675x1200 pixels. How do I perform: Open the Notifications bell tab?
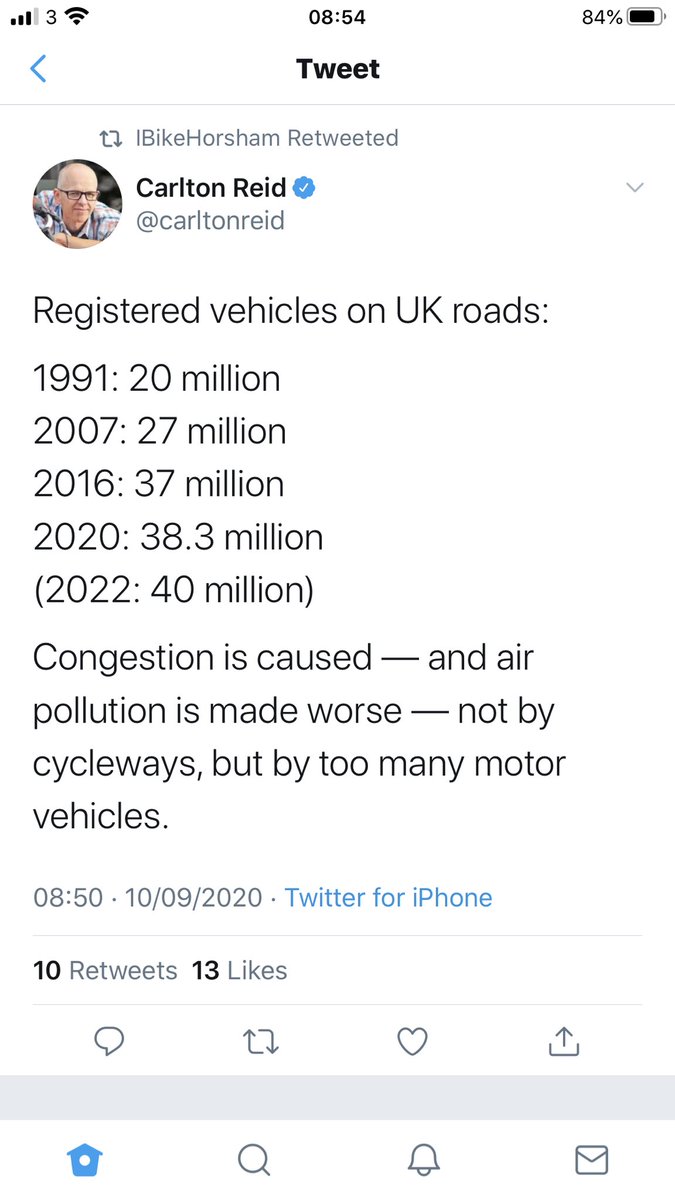[424, 1159]
